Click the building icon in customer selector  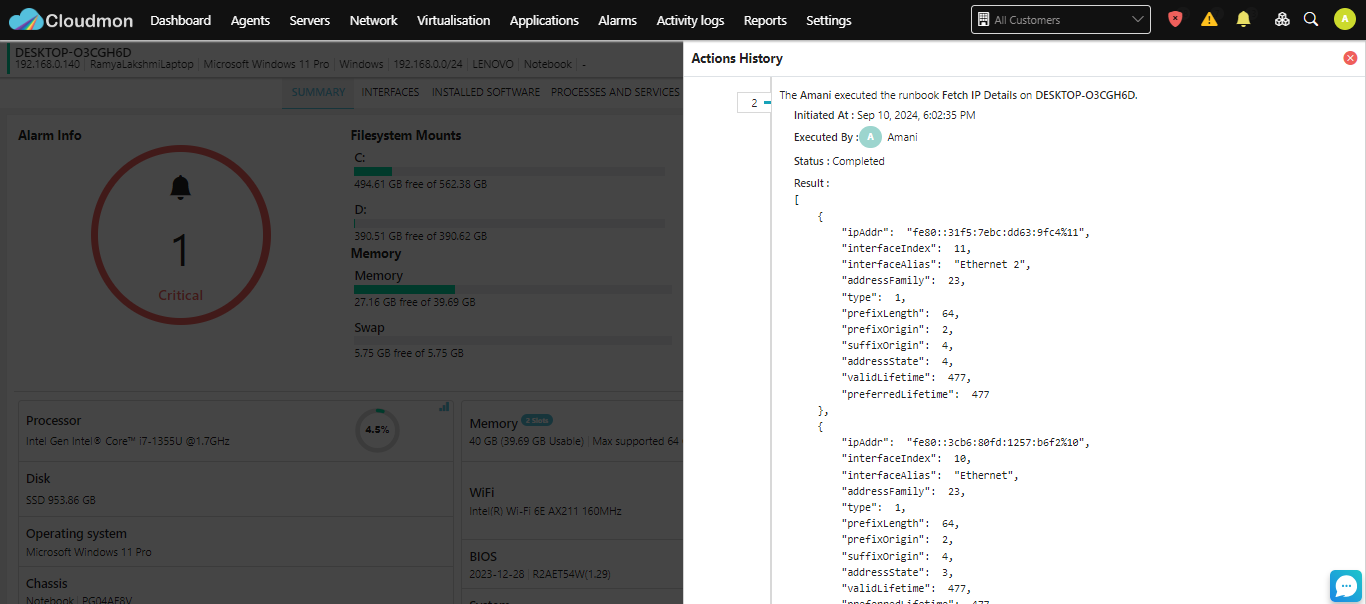[984, 20]
